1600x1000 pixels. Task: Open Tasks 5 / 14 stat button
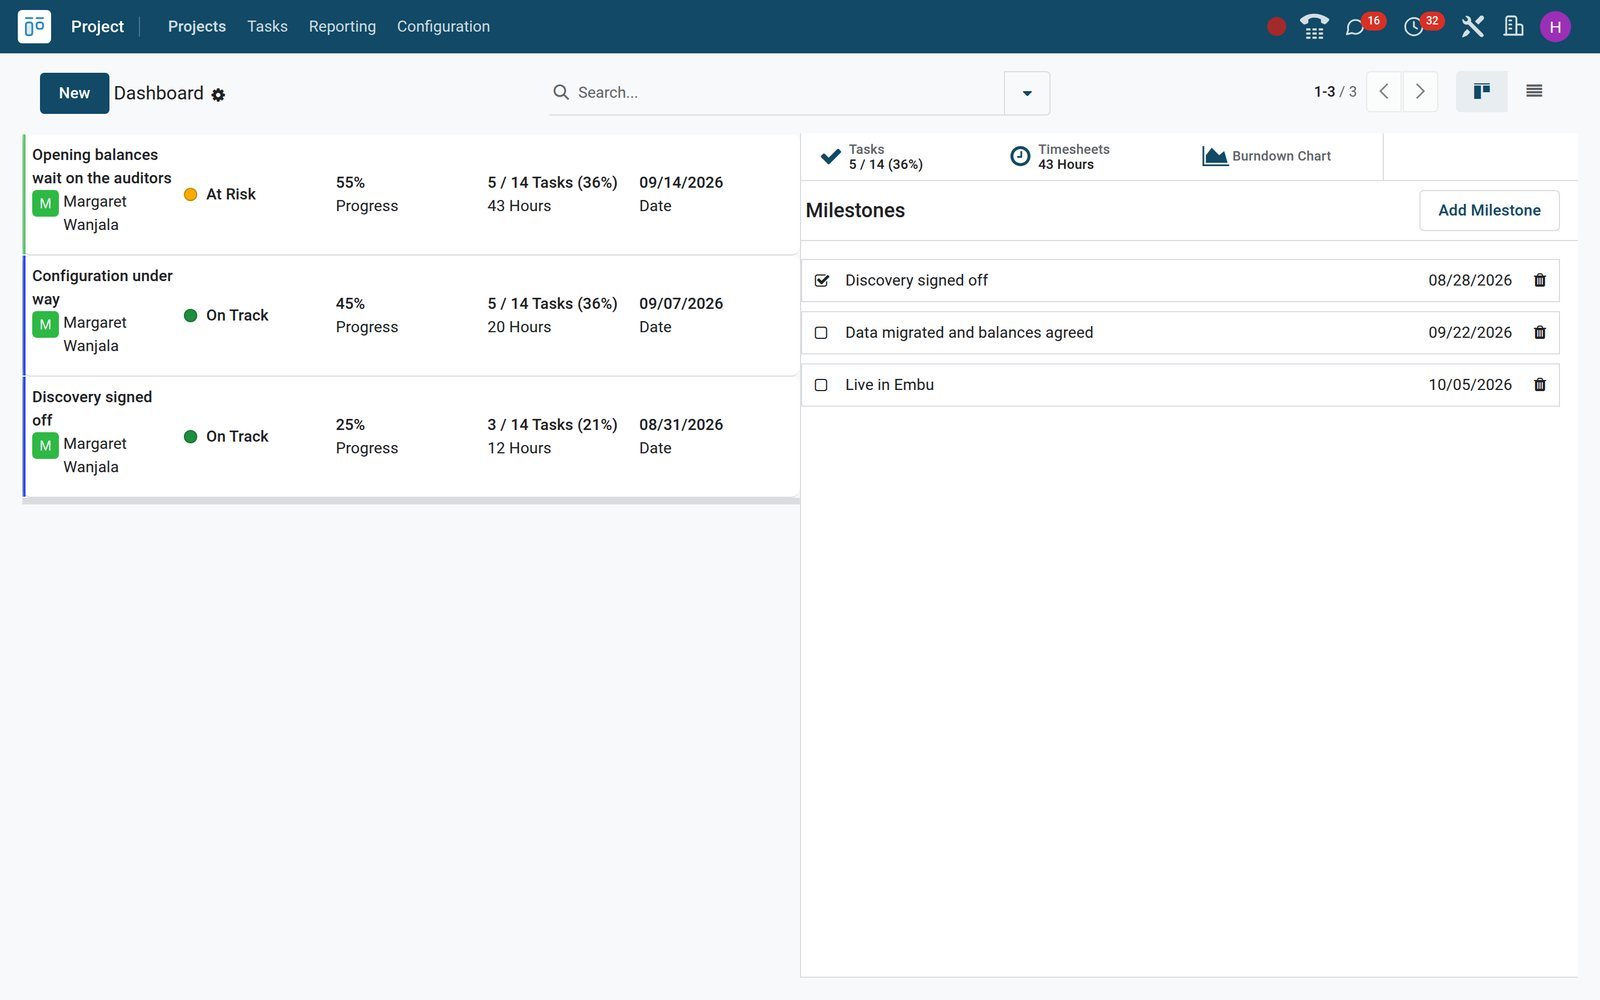896,157
